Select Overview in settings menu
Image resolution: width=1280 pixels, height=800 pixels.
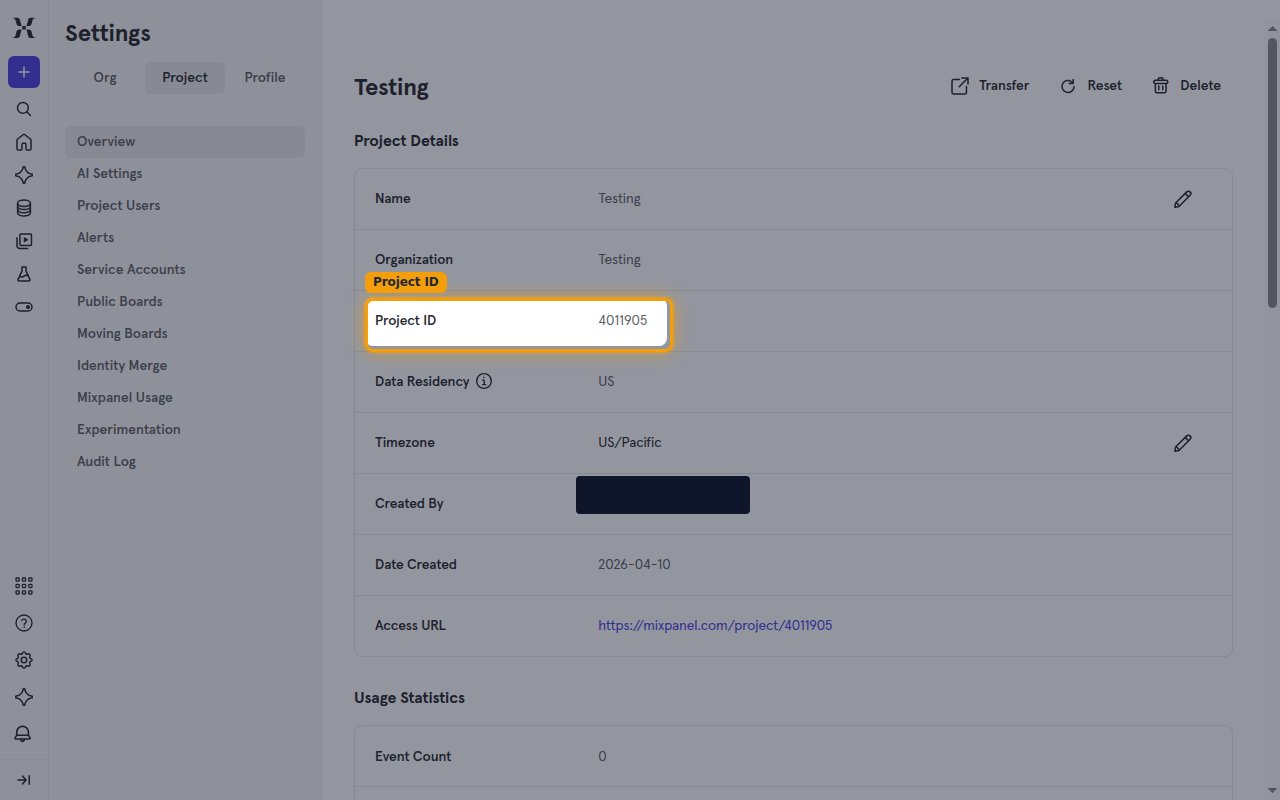pos(185,141)
